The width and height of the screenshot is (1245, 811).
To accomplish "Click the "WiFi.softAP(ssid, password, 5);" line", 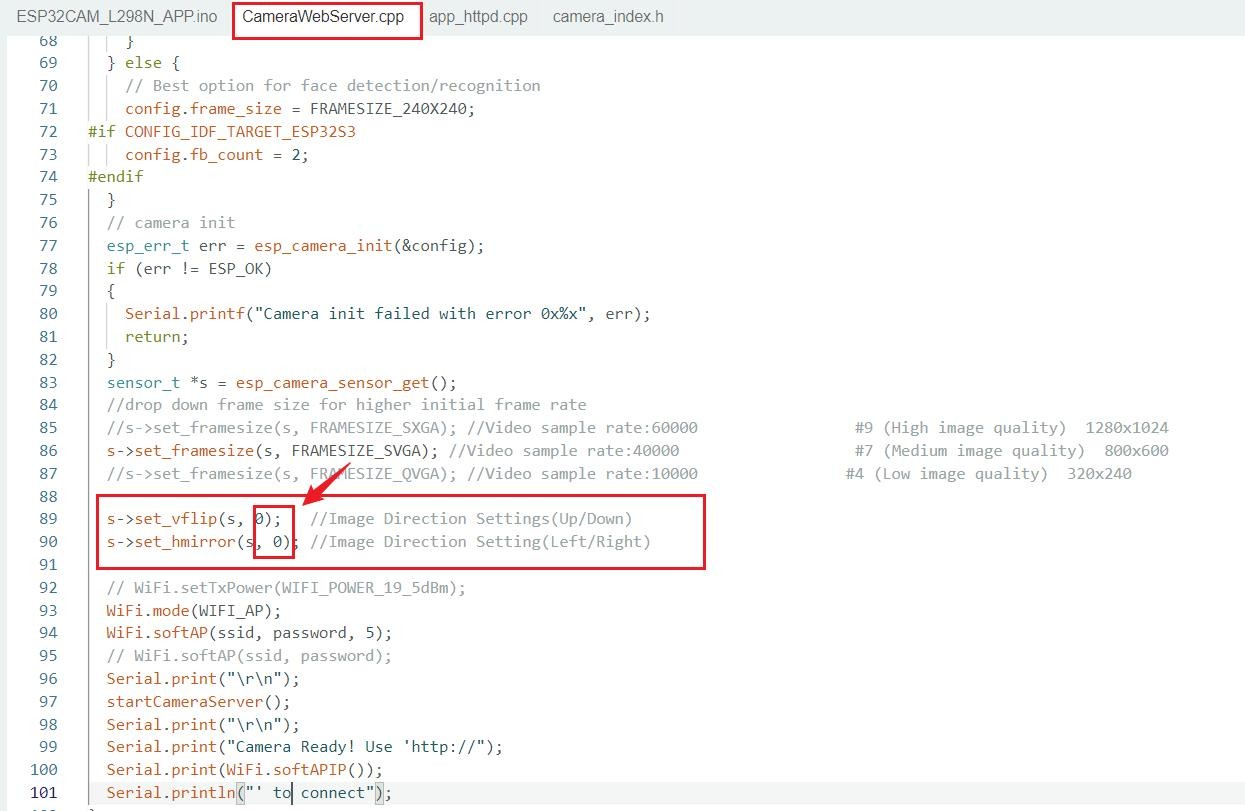I will (249, 633).
